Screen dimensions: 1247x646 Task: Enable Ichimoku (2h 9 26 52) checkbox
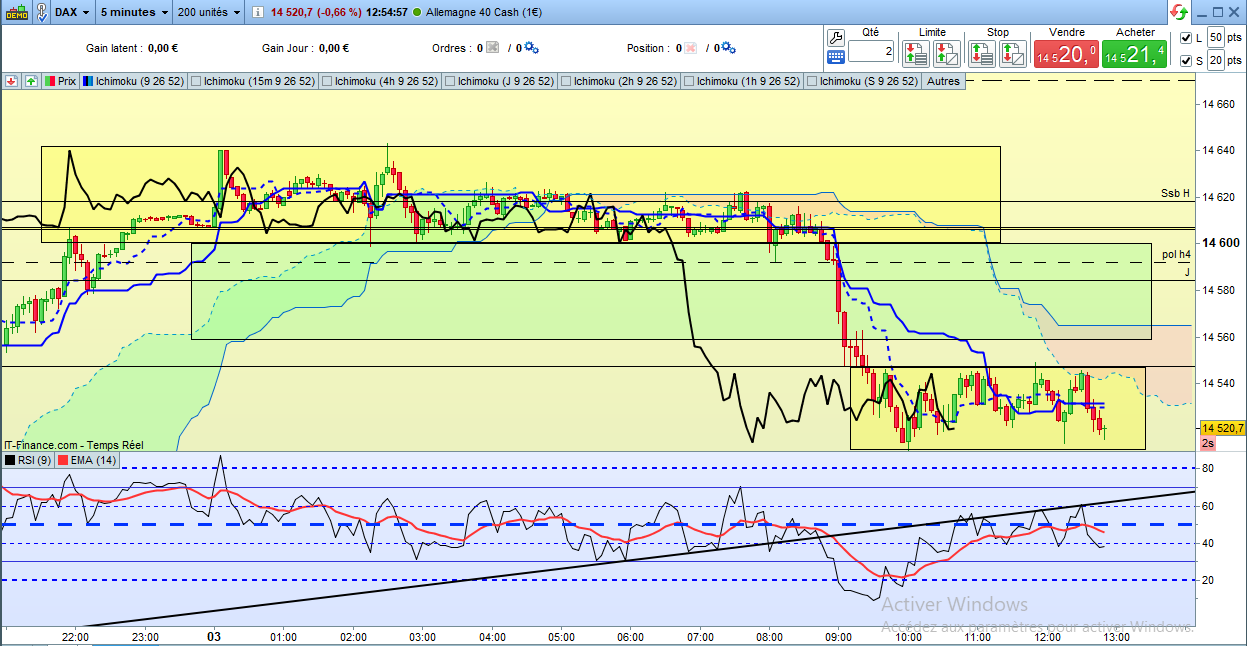click(x=567, y=82)
